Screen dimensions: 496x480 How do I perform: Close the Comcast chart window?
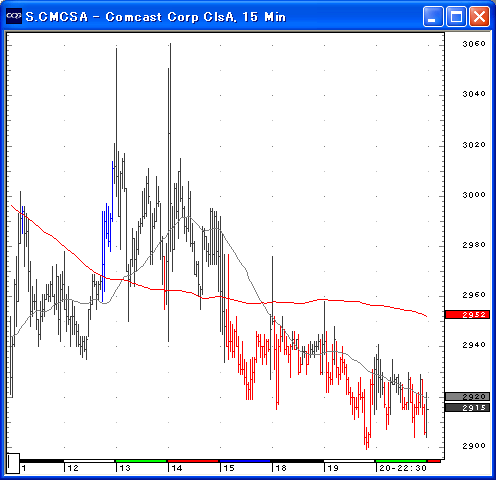(x=479, y=16)
